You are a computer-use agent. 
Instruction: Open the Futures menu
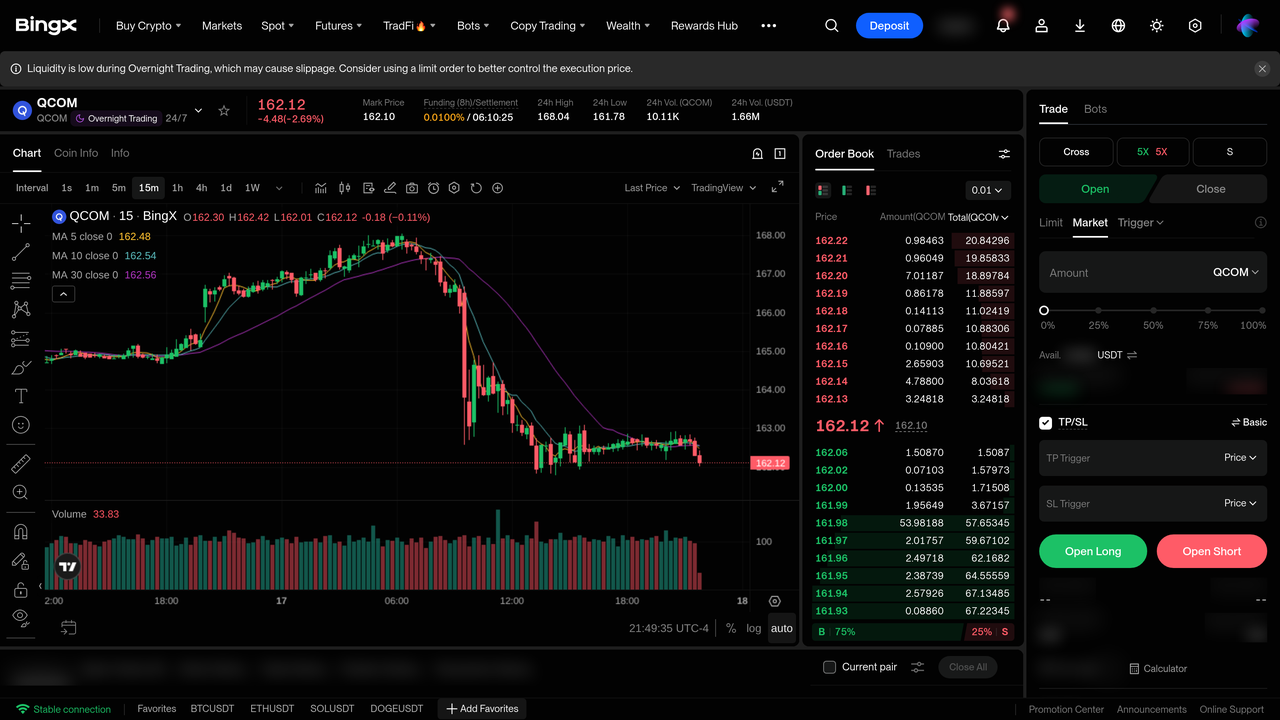pyautogui.click(x=338, y=26)
